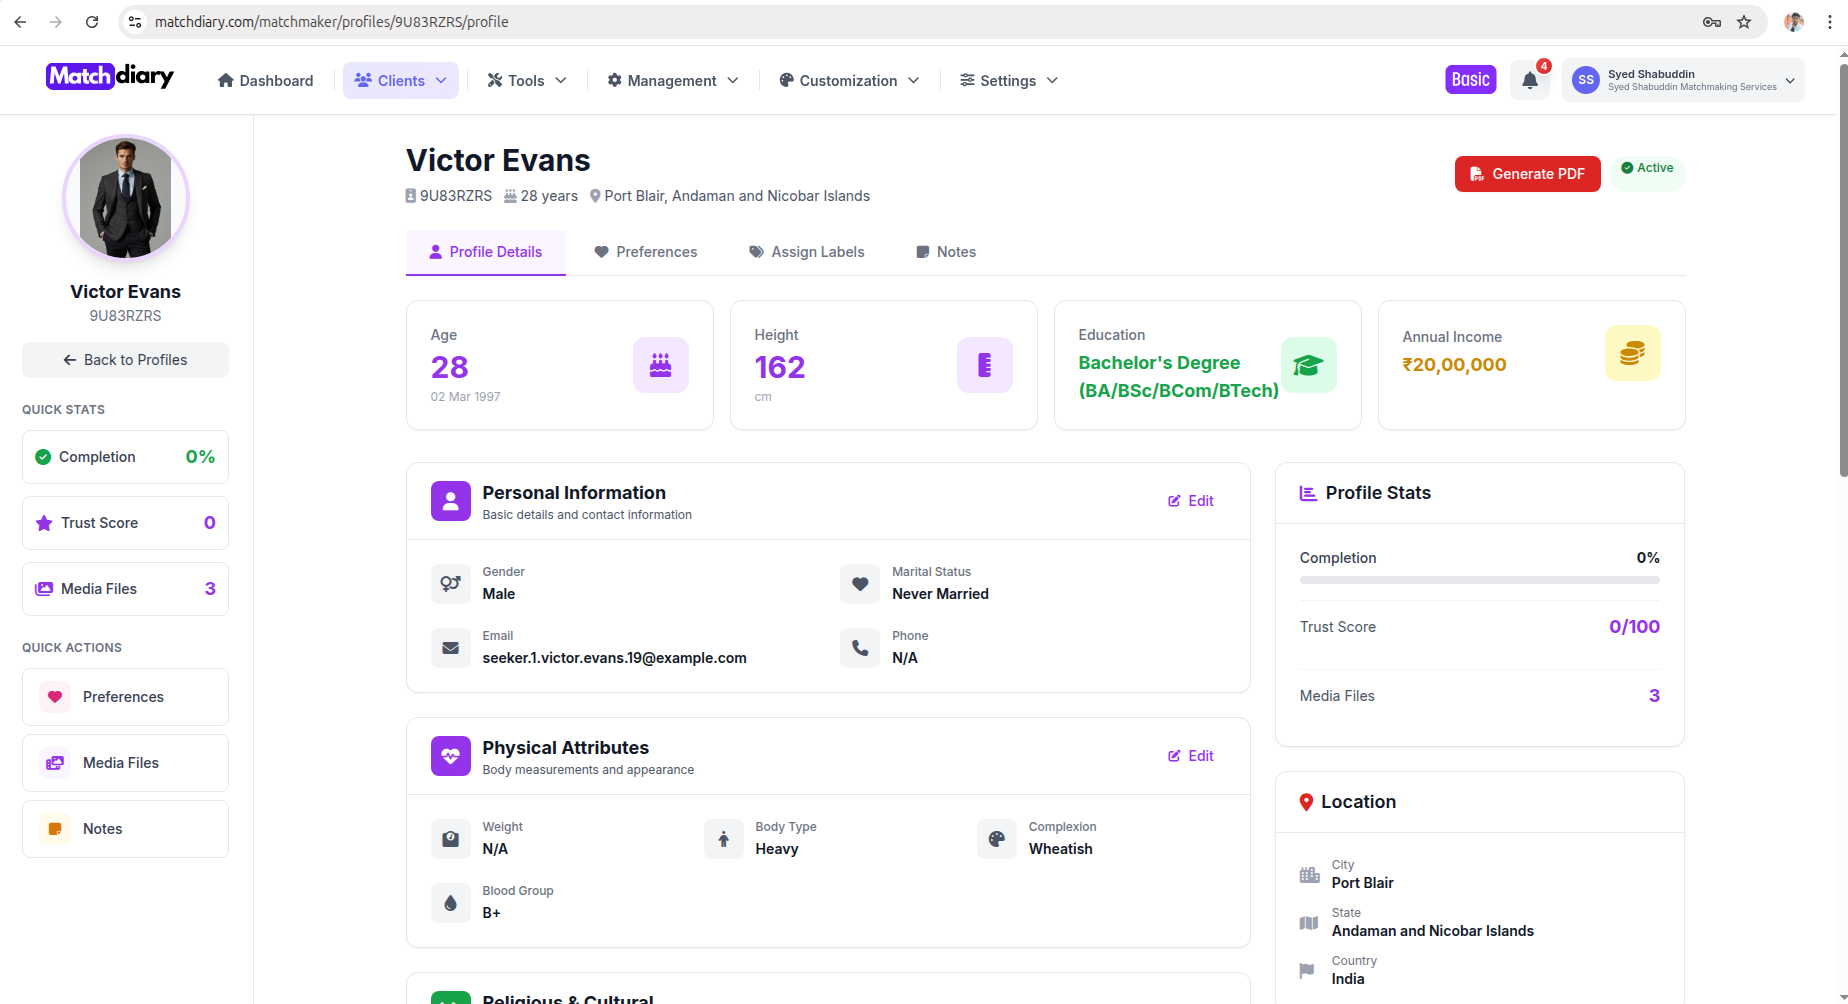Click the Matchdiary logo
Screen dimensions: 1848x1004
click(x=110, y=77)
